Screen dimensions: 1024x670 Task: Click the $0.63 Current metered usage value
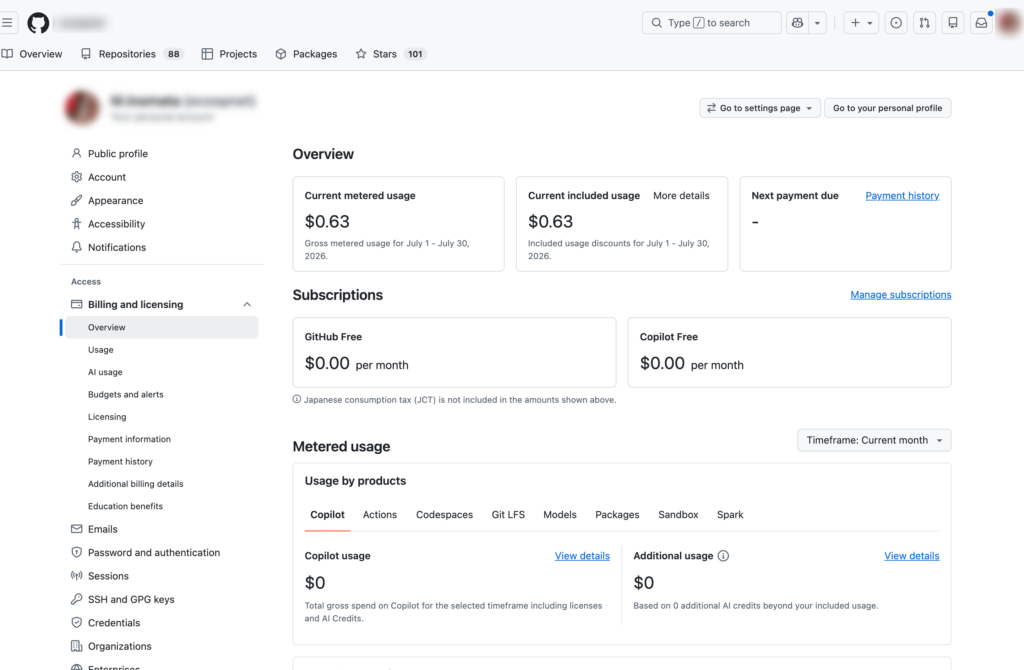pyautogui.click(x=327, y=222)
